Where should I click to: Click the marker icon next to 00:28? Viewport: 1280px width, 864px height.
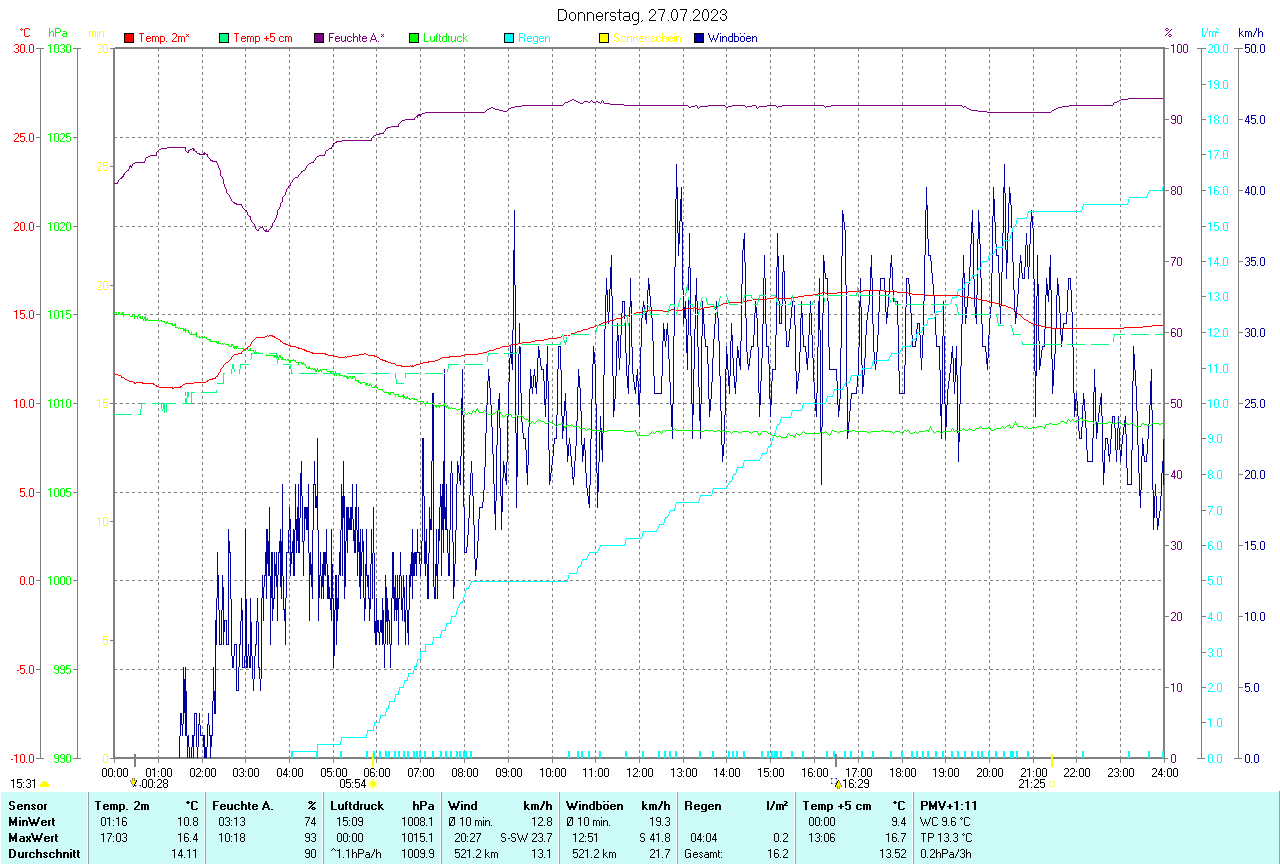click(x=133, y=784)
